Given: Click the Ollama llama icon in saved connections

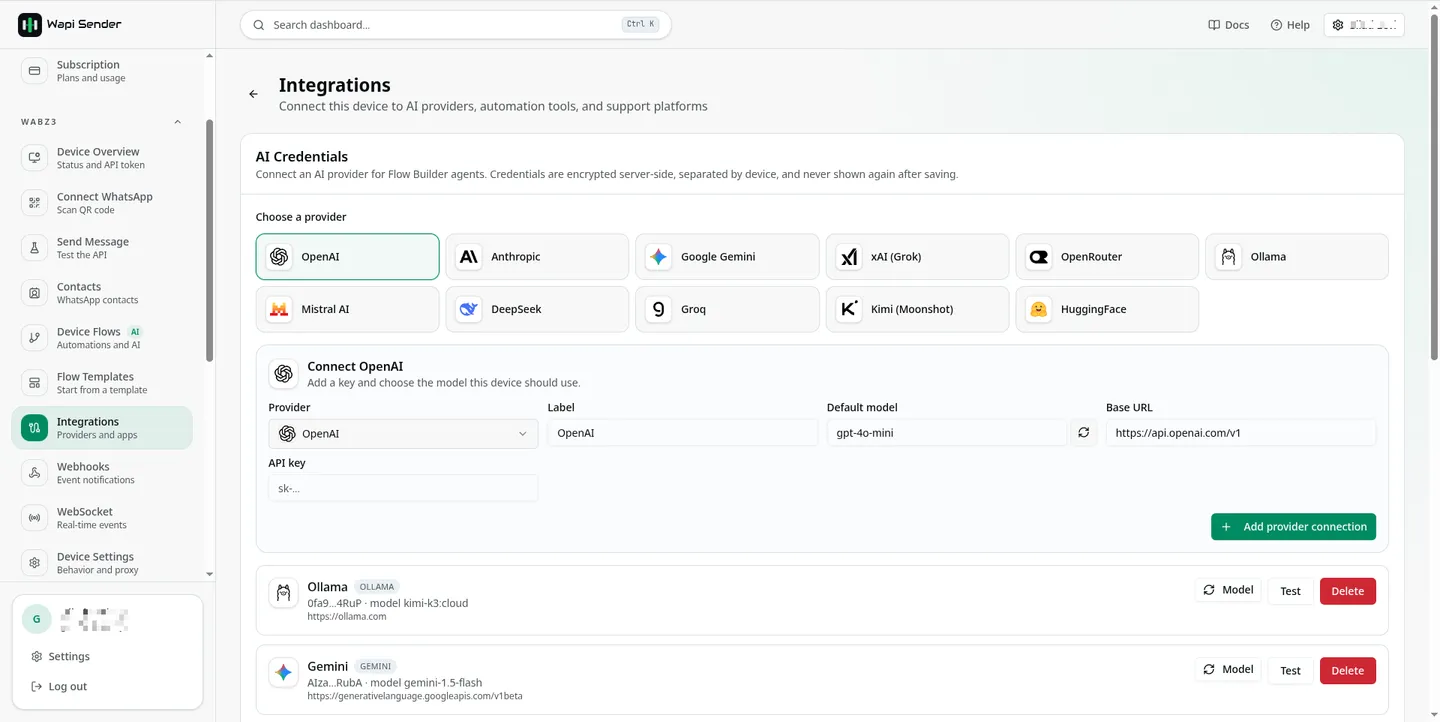Looking at the screenshot, I should (284, 592).
